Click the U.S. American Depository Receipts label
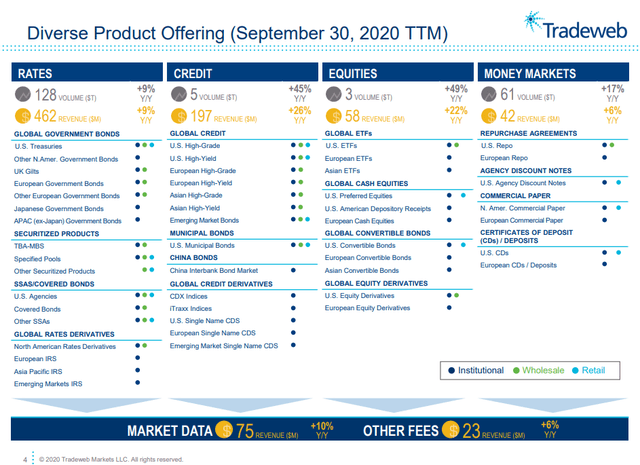This screenshot has width=640, height=465. click(x=378, y=209)
